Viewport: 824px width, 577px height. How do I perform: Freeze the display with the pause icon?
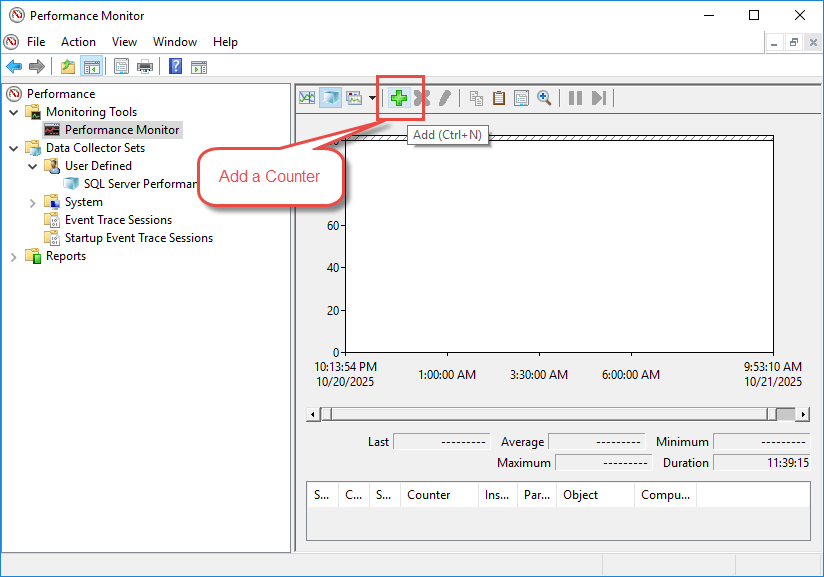coord(576,97)
